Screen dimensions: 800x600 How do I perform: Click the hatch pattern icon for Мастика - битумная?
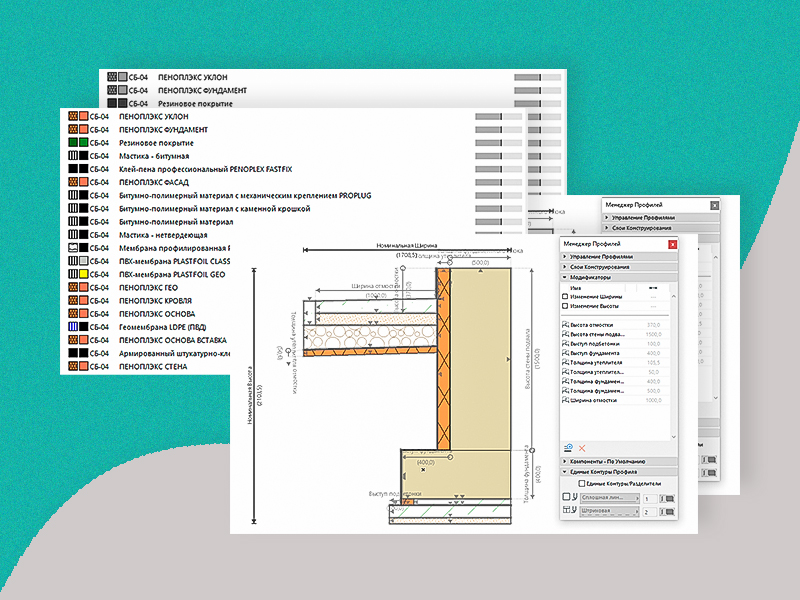pos(72,156)
